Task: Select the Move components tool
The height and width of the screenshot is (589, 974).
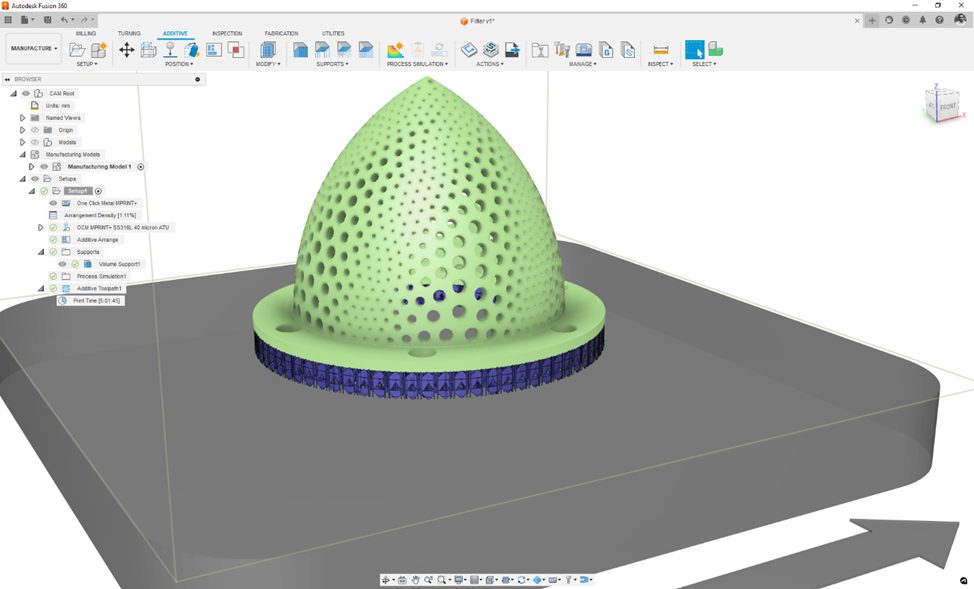Action: pos(127,49)
